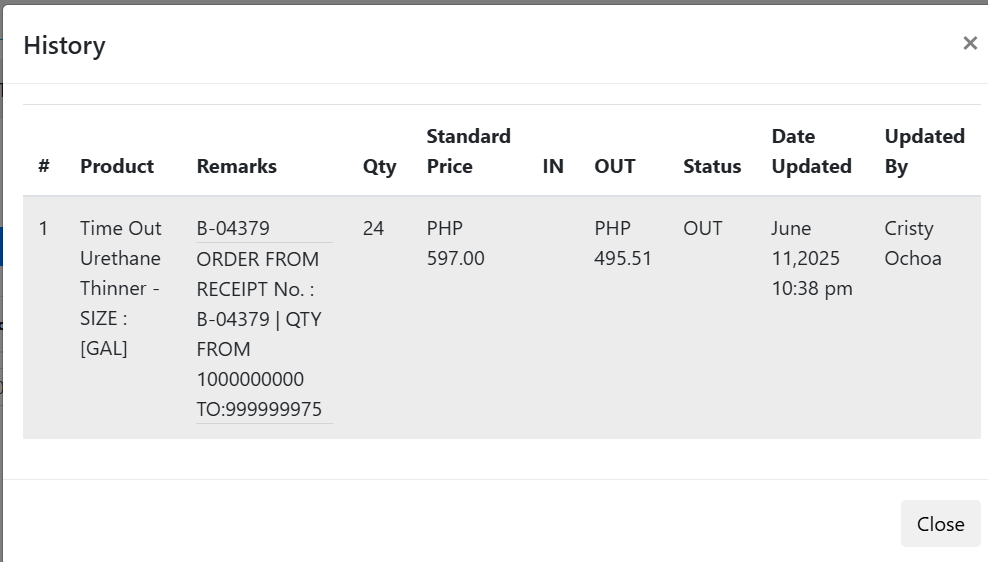Click the Updated By column header

pos(924,151)
